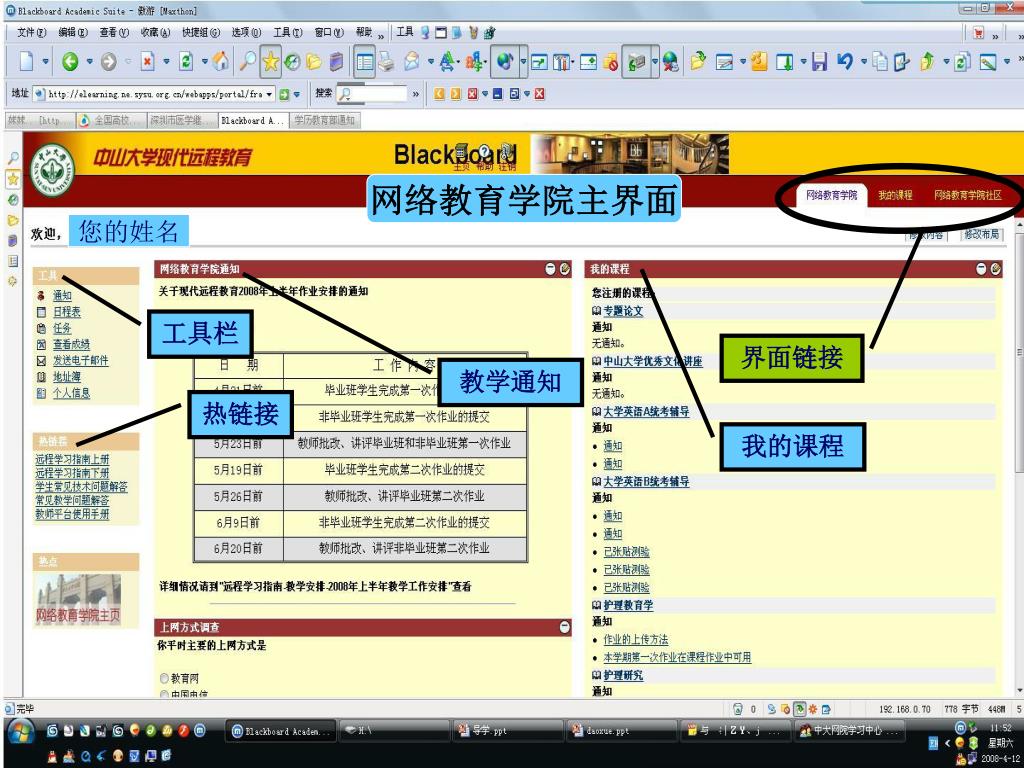Expand the dropdown beside the new page icon
The width and height of the screenshot is (1024, 768).
[x=46, y=62]
